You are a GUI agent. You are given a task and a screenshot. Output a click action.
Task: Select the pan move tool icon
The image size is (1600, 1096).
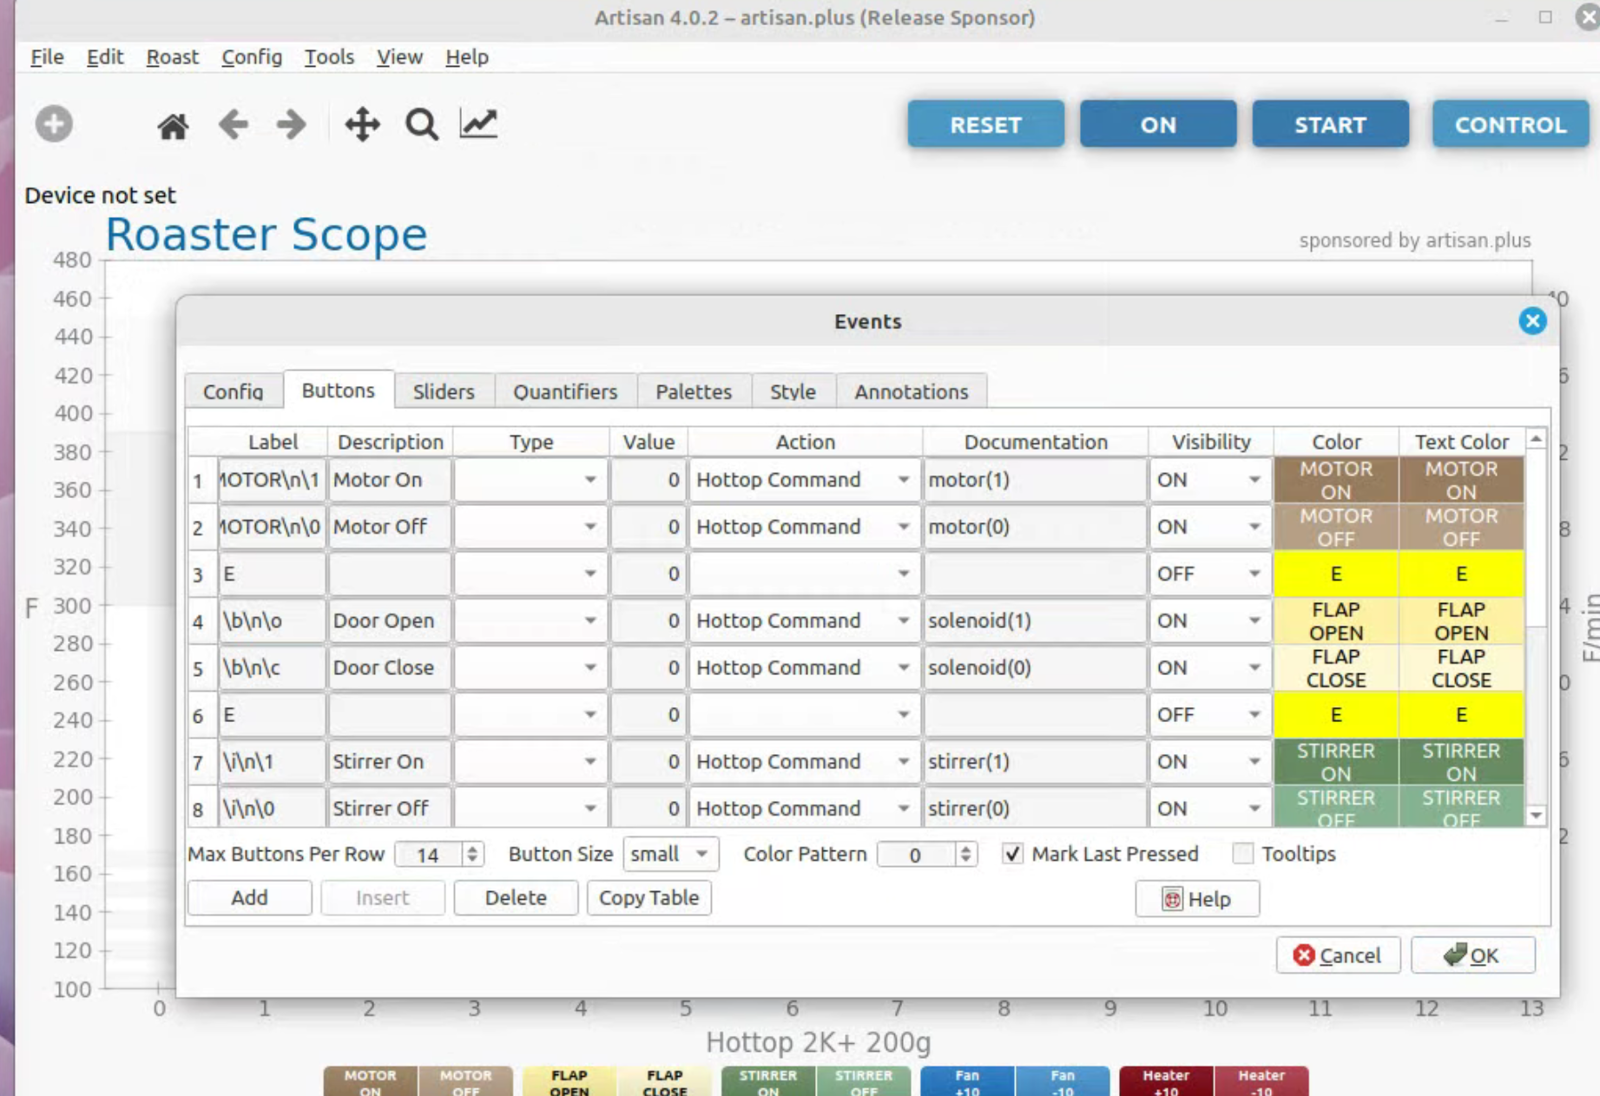click(362, 125)
